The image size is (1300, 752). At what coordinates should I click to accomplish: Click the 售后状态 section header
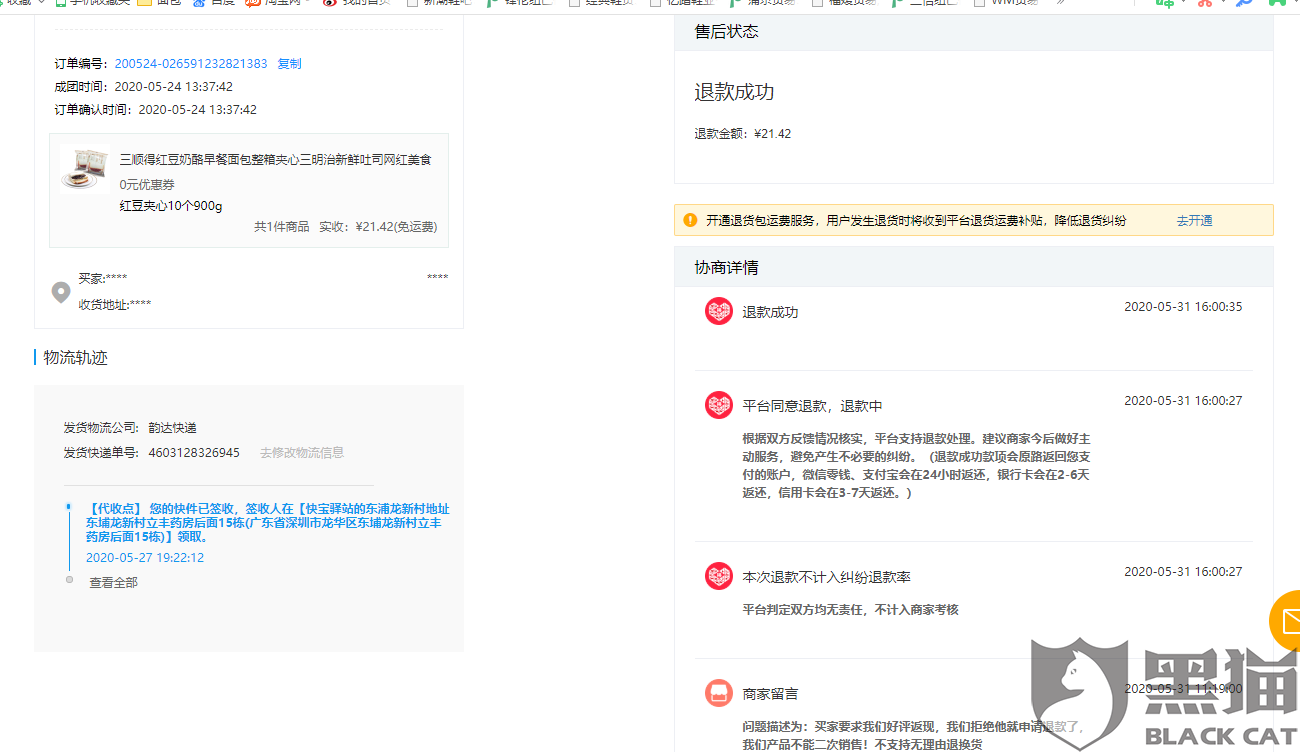(x=973, y=32)
